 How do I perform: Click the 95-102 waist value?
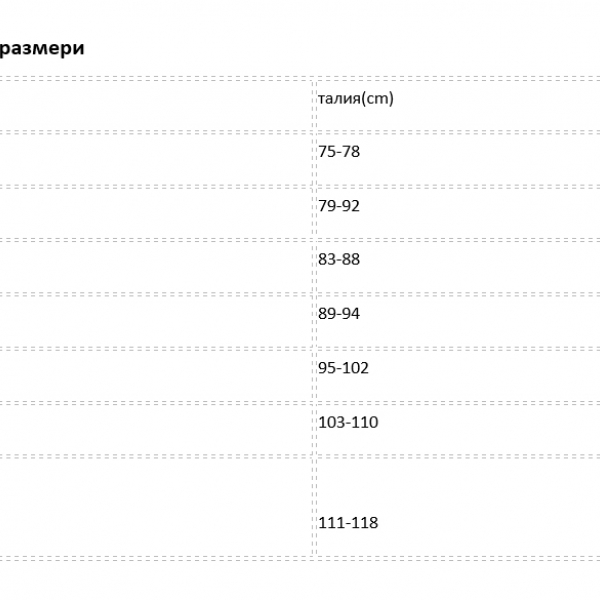pos(343,368)
